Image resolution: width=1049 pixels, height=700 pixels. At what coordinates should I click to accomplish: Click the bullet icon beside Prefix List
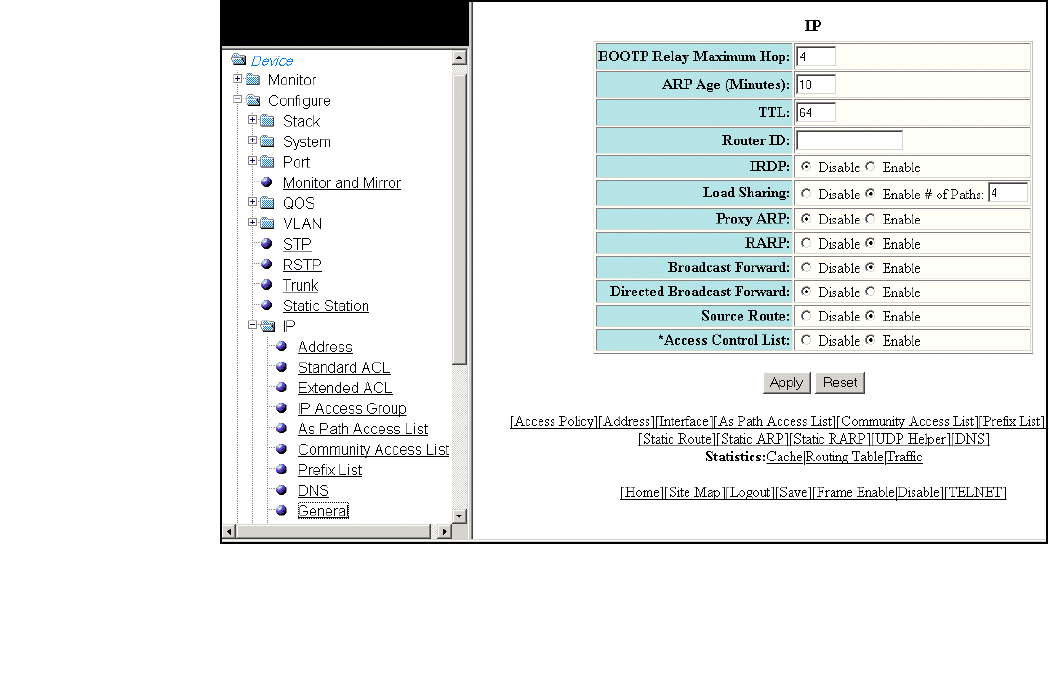pos(282,469)
